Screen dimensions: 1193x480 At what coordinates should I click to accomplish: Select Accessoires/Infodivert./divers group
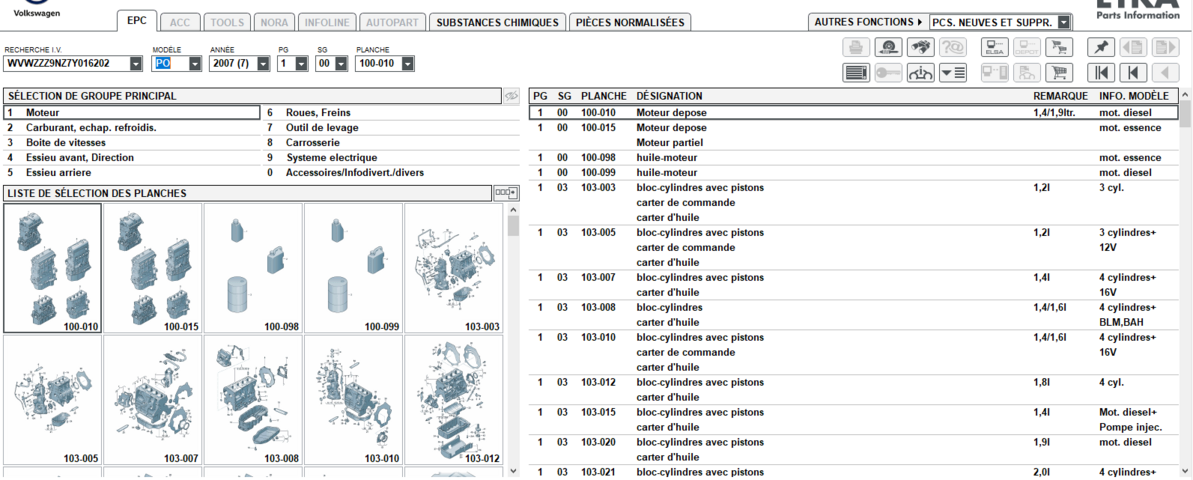pyautogui.click(x=393, y=173)
